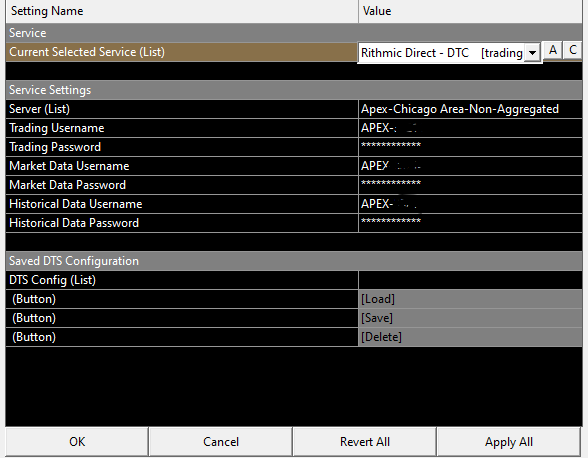
Task: Click the Market Data Password value field
Action: coord(470,185)
